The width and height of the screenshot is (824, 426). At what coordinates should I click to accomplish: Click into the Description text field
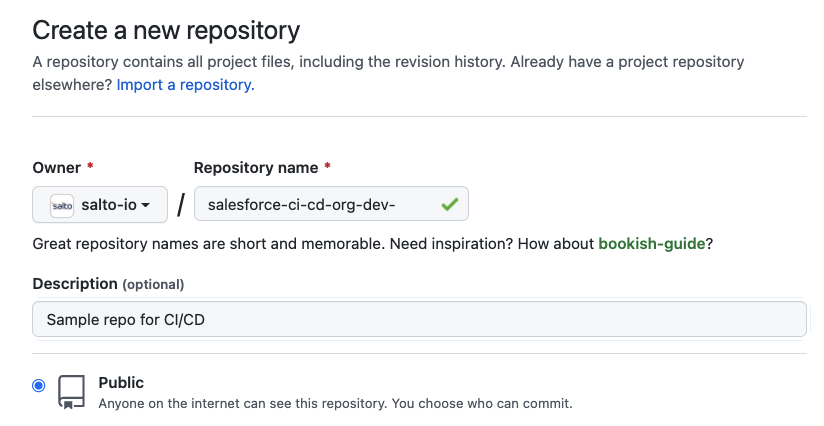pyautogui.click(x=419, y=319)
